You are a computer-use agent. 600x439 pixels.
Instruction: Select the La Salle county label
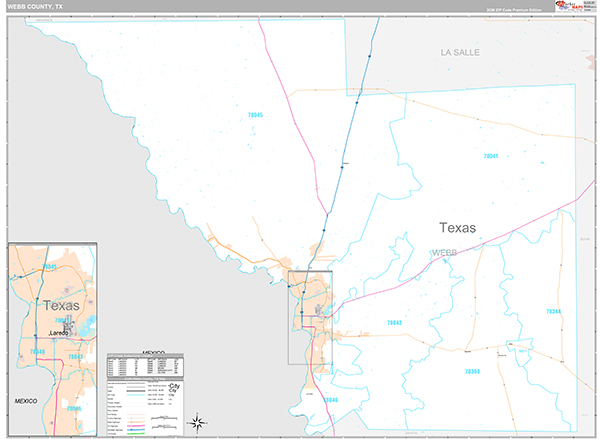coord(461,50)
